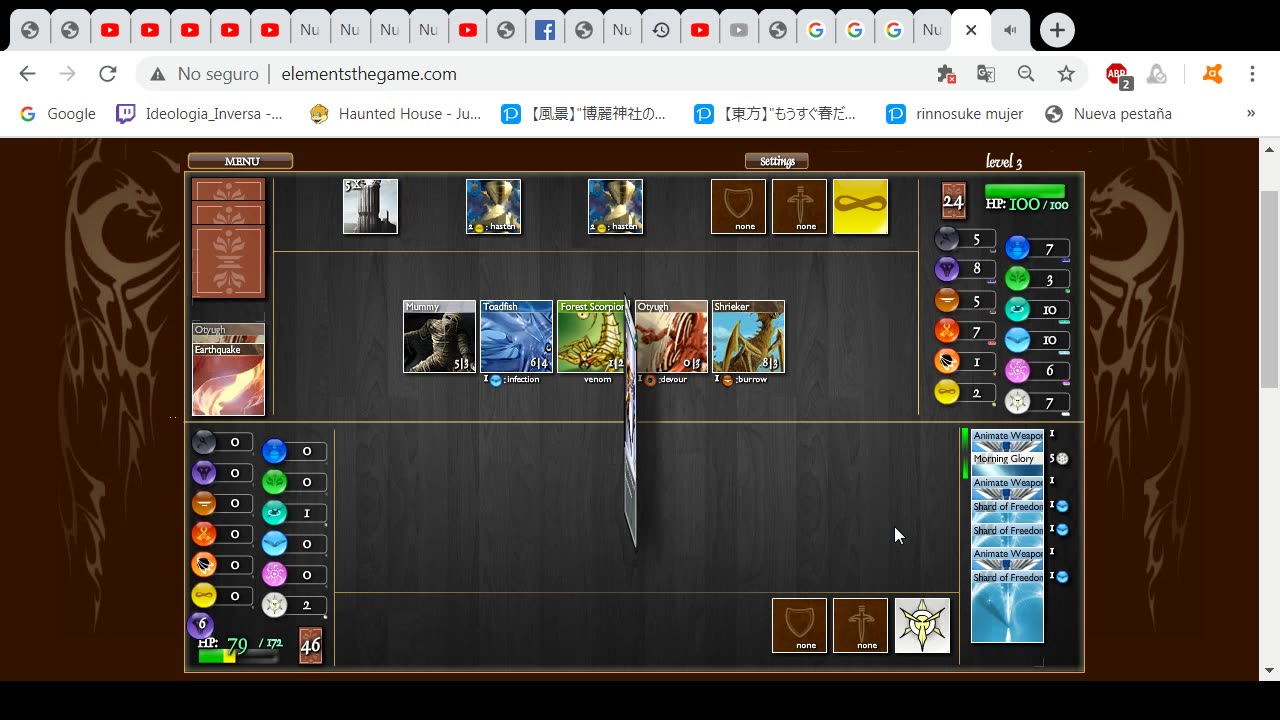Click the rightmost hasten permanent card
1280x720 pixels.
(x=615, y=206)
